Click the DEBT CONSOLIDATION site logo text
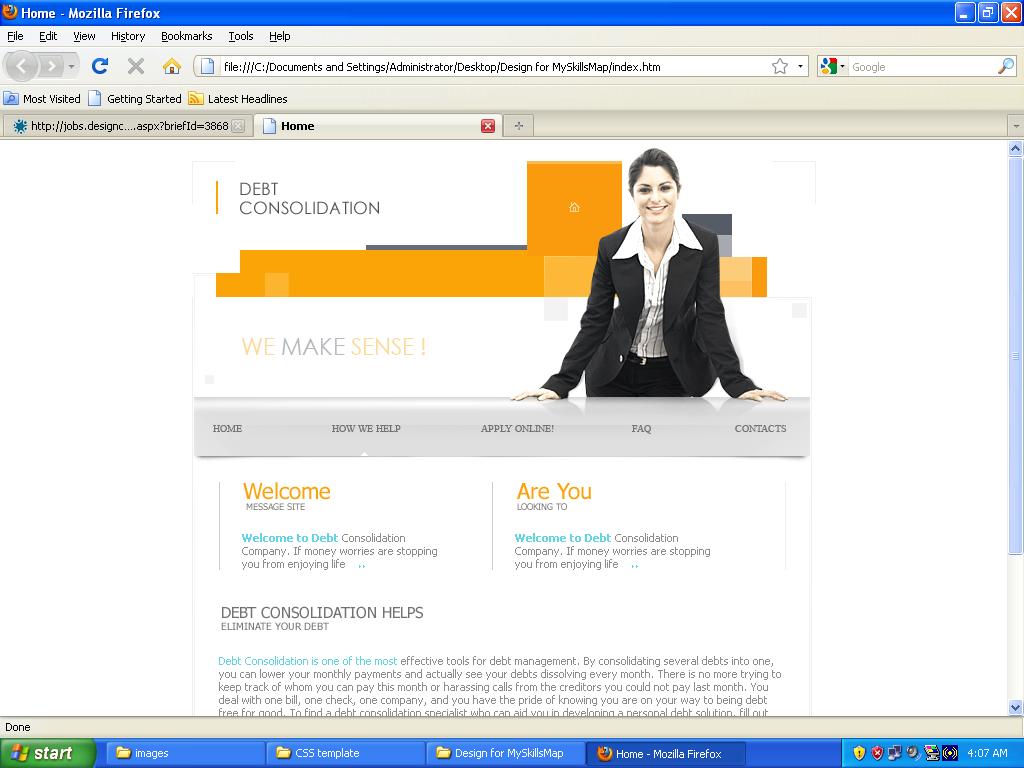1024x768 pixels. [x=309, y=199]
